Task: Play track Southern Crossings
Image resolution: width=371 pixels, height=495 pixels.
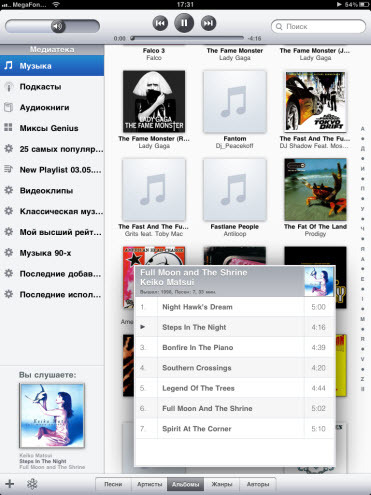Action: [x=235, y=368]
